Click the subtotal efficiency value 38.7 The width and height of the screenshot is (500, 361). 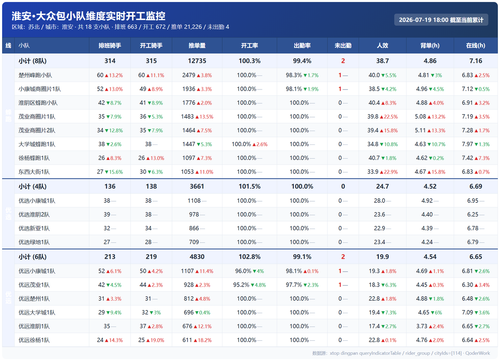[382, 61]
